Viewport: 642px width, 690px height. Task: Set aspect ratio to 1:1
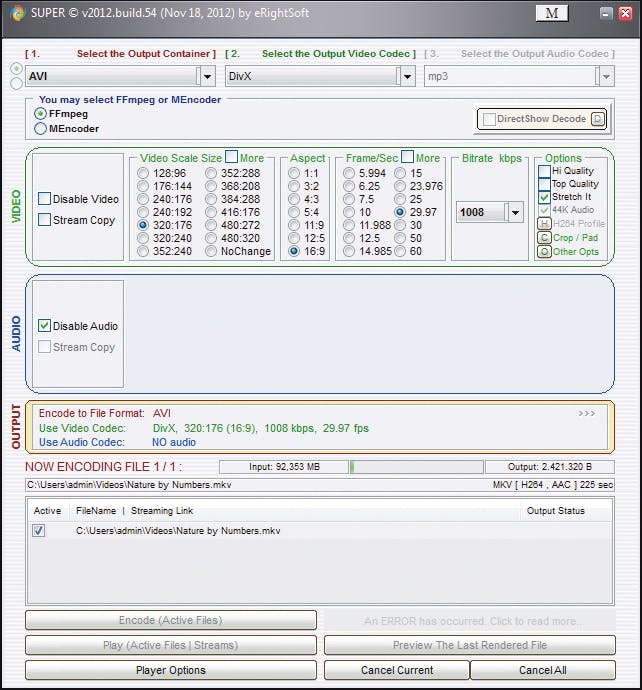pos(294,173)
